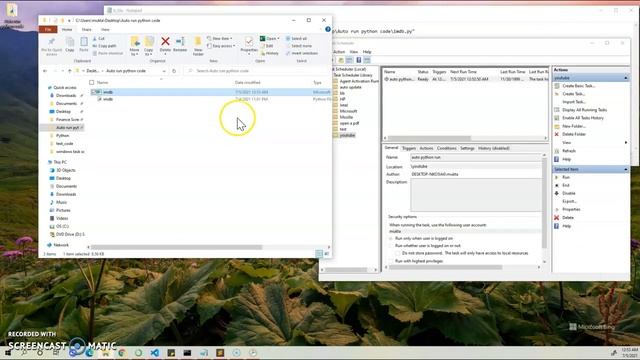Click End in Selected Item actions
Screen dimensions: 640x360
(566, 185)
